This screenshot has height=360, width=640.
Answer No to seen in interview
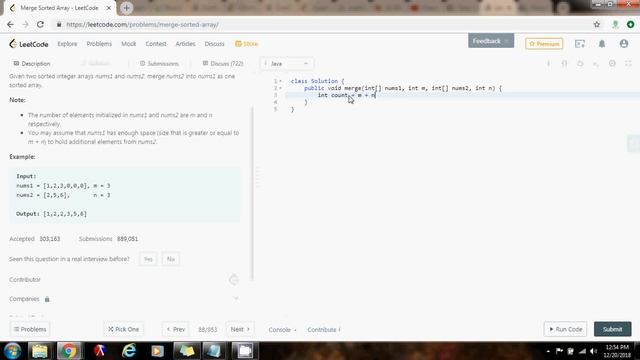(171, 259)
